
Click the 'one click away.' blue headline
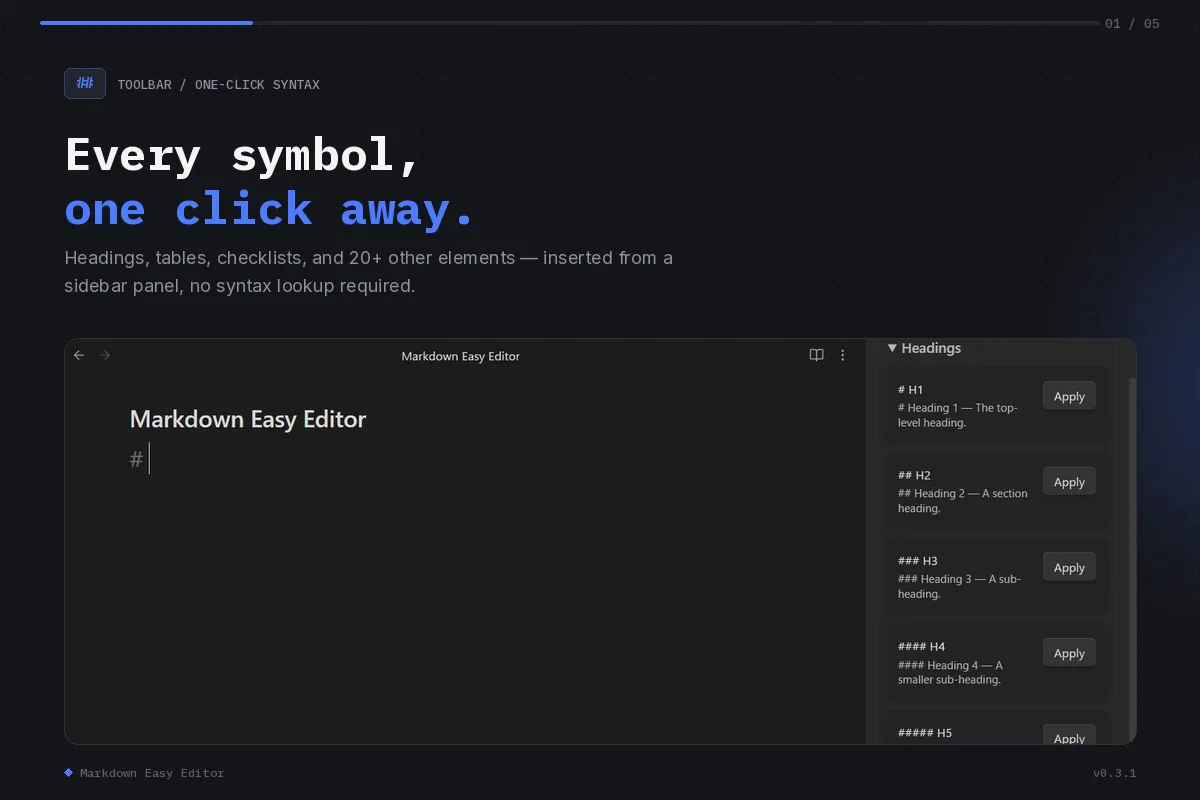coord(270,210)
